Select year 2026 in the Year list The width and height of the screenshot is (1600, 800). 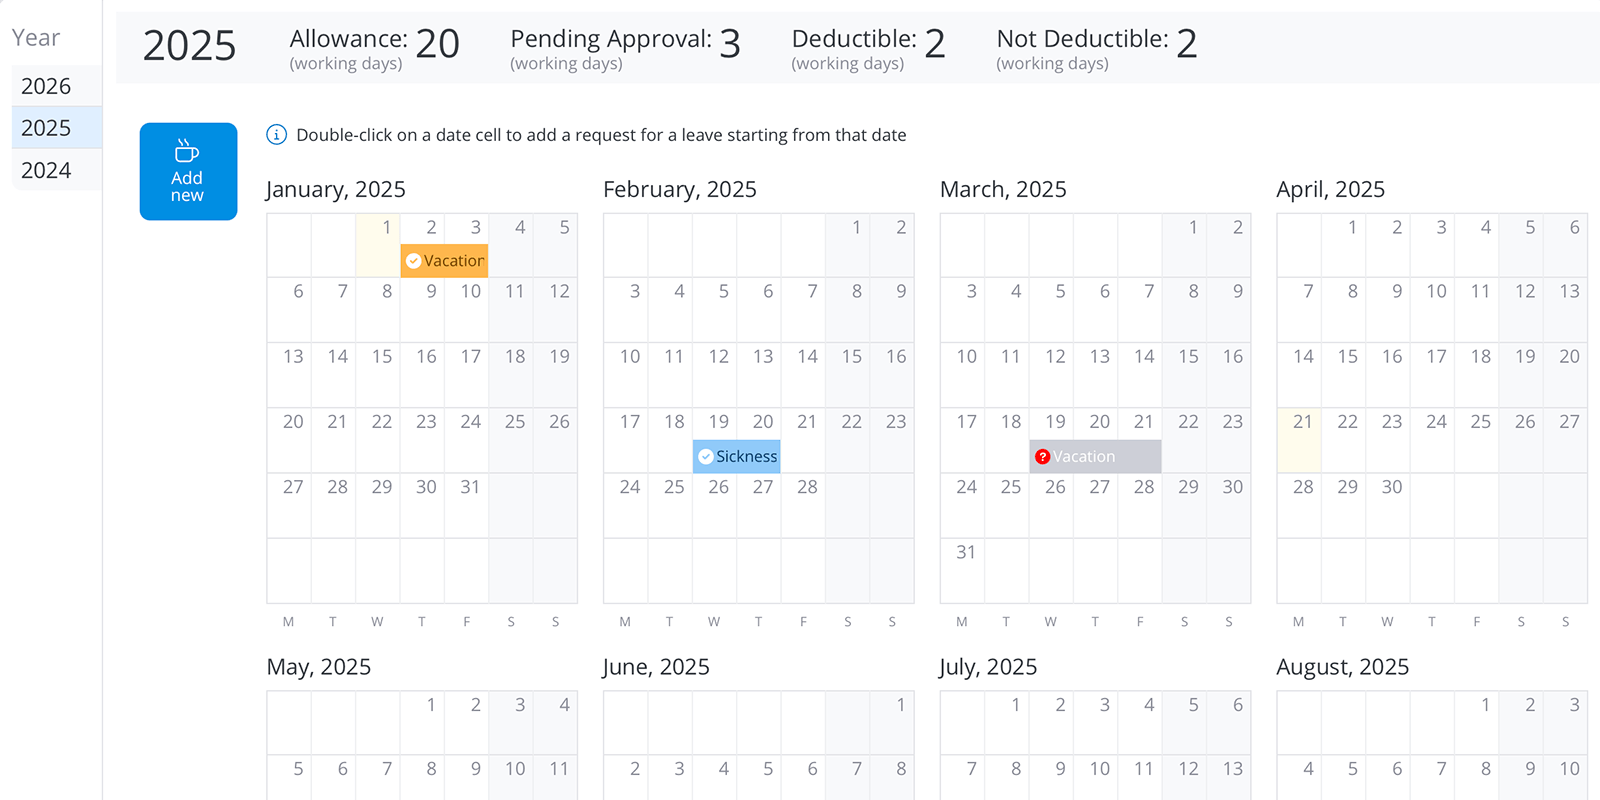point(46,86)
